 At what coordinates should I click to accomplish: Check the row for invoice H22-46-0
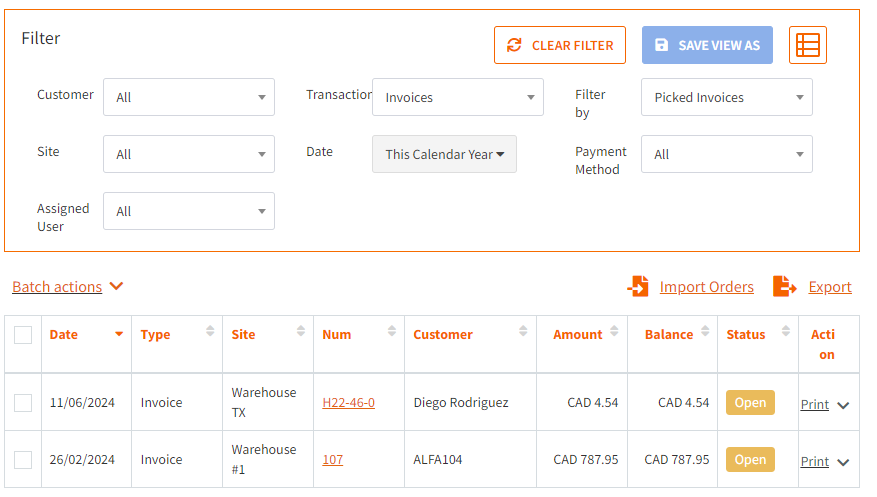23,403
